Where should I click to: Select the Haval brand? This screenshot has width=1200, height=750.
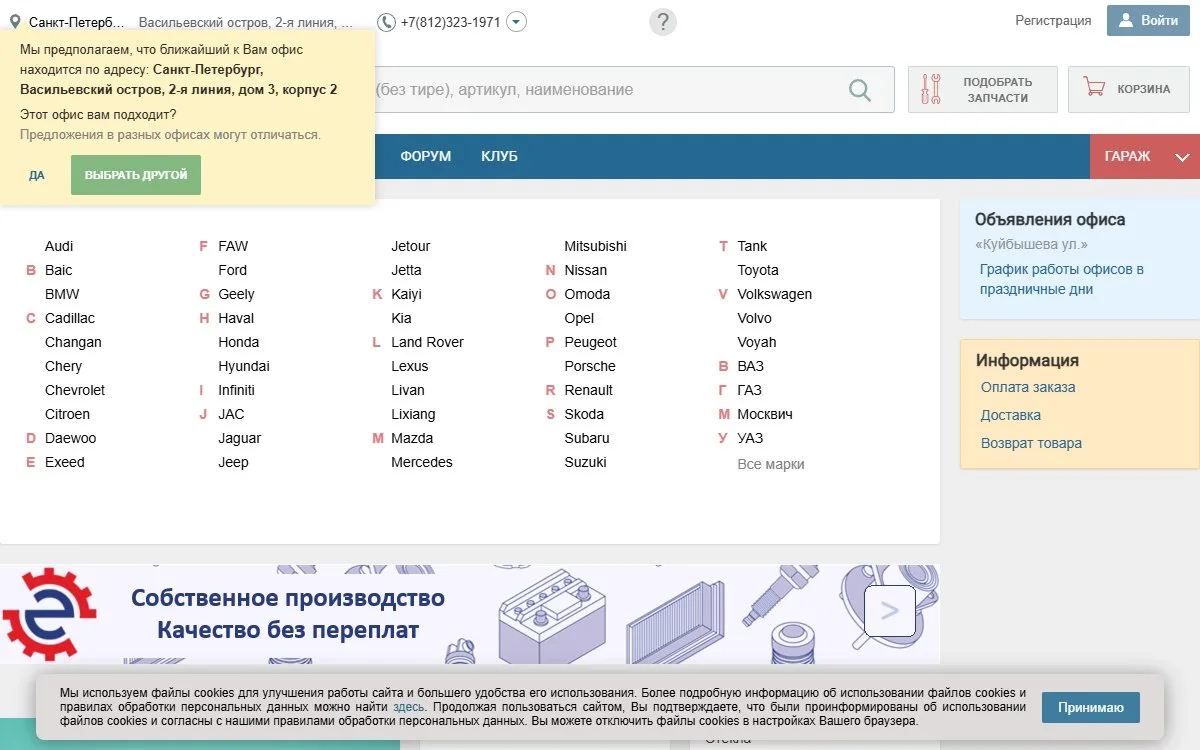(x=236, y=318)
